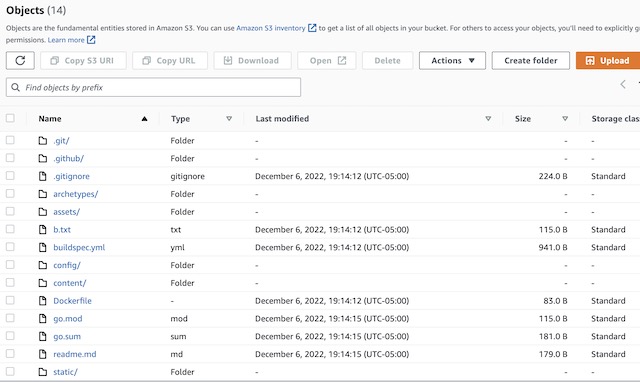Click the buildspec.yml file icon

point(42,247)
